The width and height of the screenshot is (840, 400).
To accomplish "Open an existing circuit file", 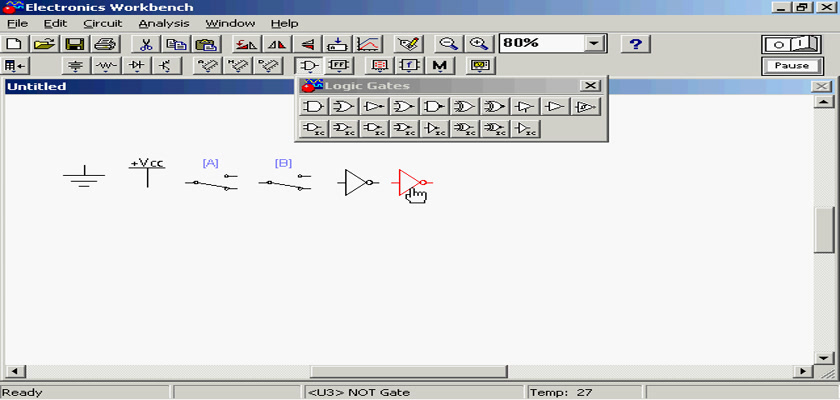I will 46,44.
